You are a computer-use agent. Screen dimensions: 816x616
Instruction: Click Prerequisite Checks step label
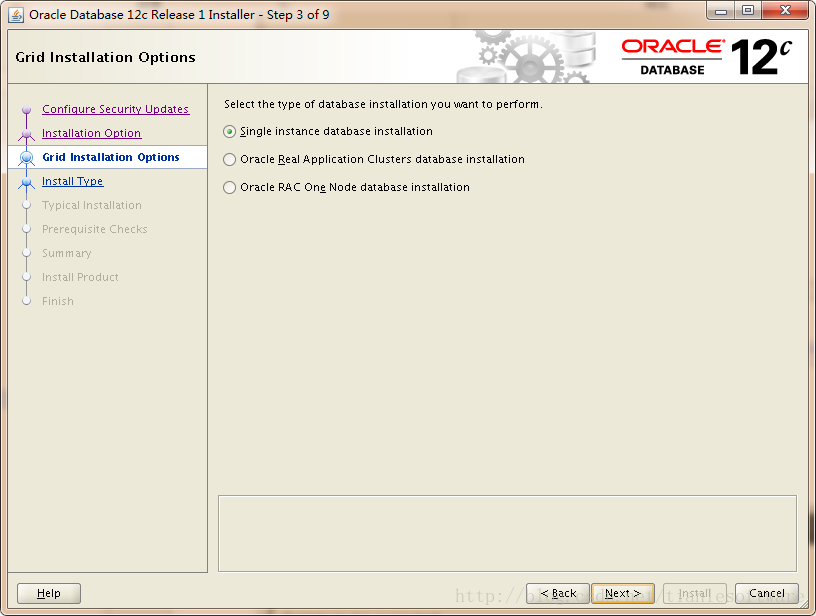pos(95,229)
